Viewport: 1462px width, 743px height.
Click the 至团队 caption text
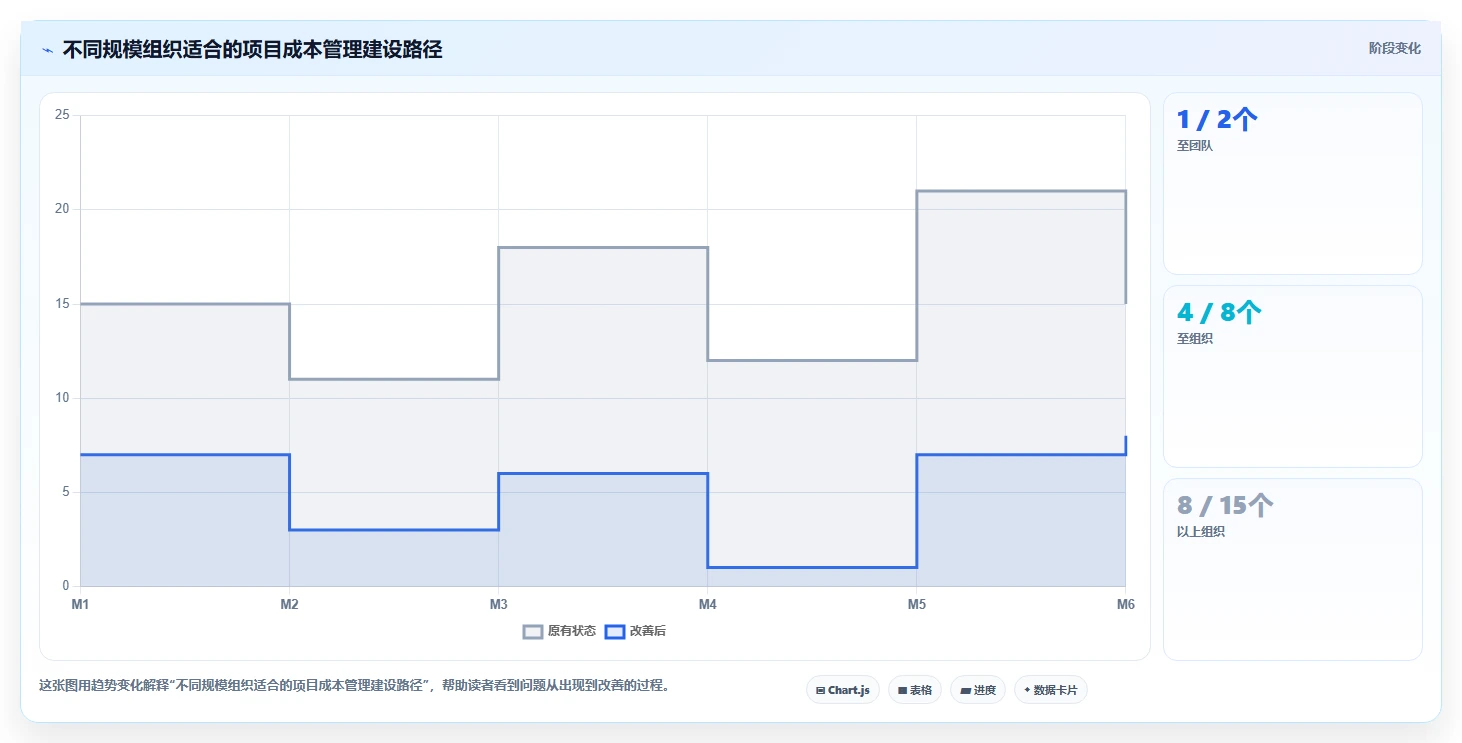coord(1194,146)
